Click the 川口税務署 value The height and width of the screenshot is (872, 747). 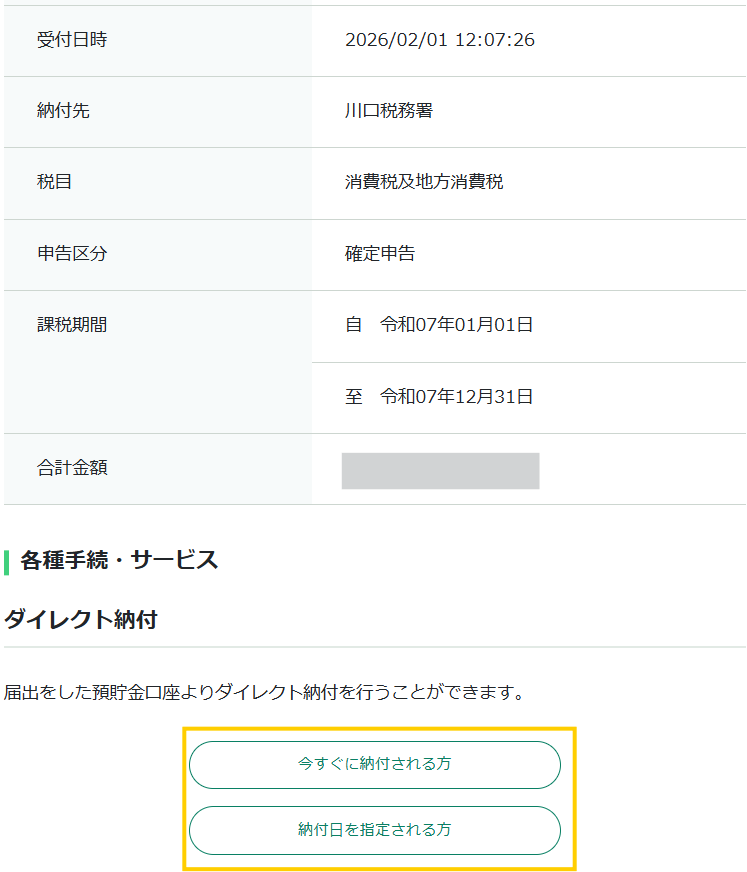pyautogui.click(x=389, y=111)
